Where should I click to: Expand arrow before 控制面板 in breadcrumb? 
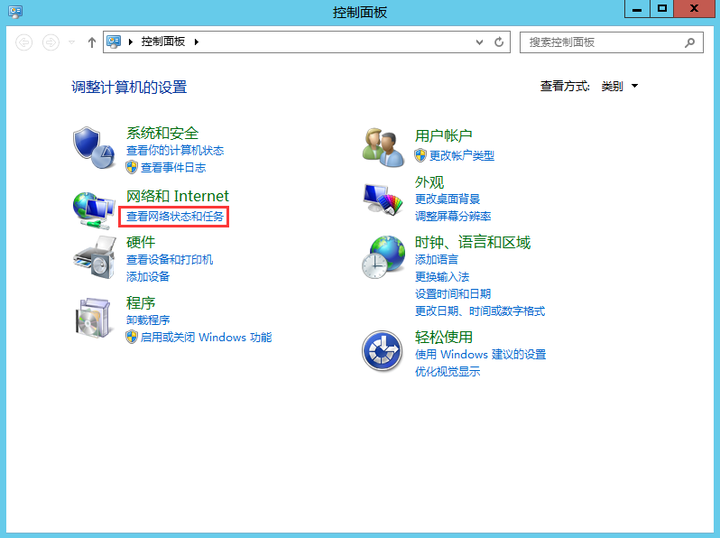pyautogui.click(x=130, y=42)
